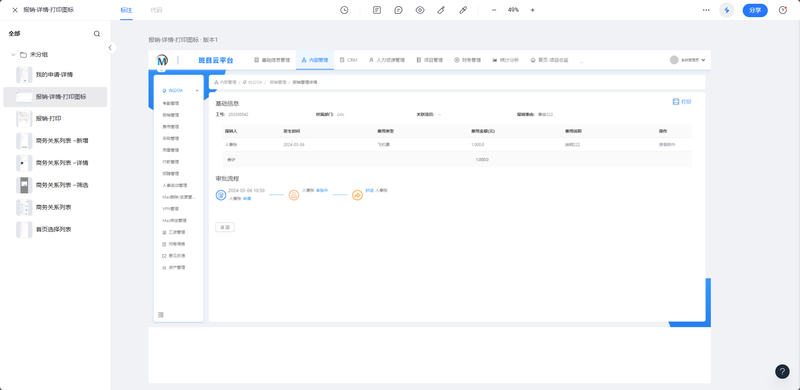Image resolution: width=800 pixels, height=390 pixels.
Task: Open the help question mark button
Action: click(x=782, y=371)
